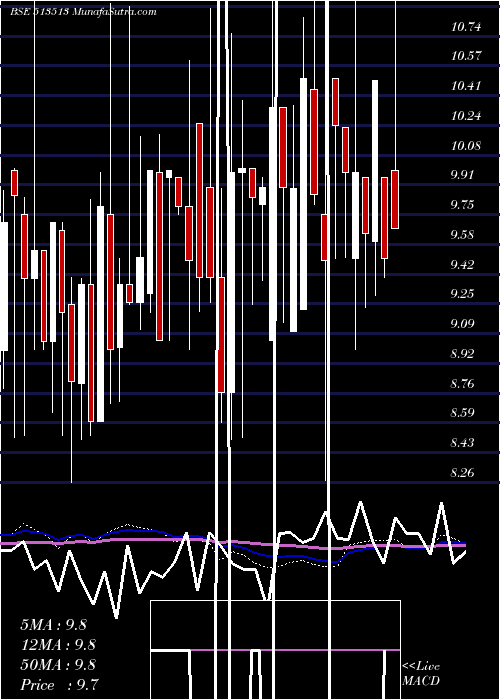The height and width of the screenshot is (700, 500).
Task: Click the 8.92 price axis label
Action: pyautogui.click(x=462, y=354)
